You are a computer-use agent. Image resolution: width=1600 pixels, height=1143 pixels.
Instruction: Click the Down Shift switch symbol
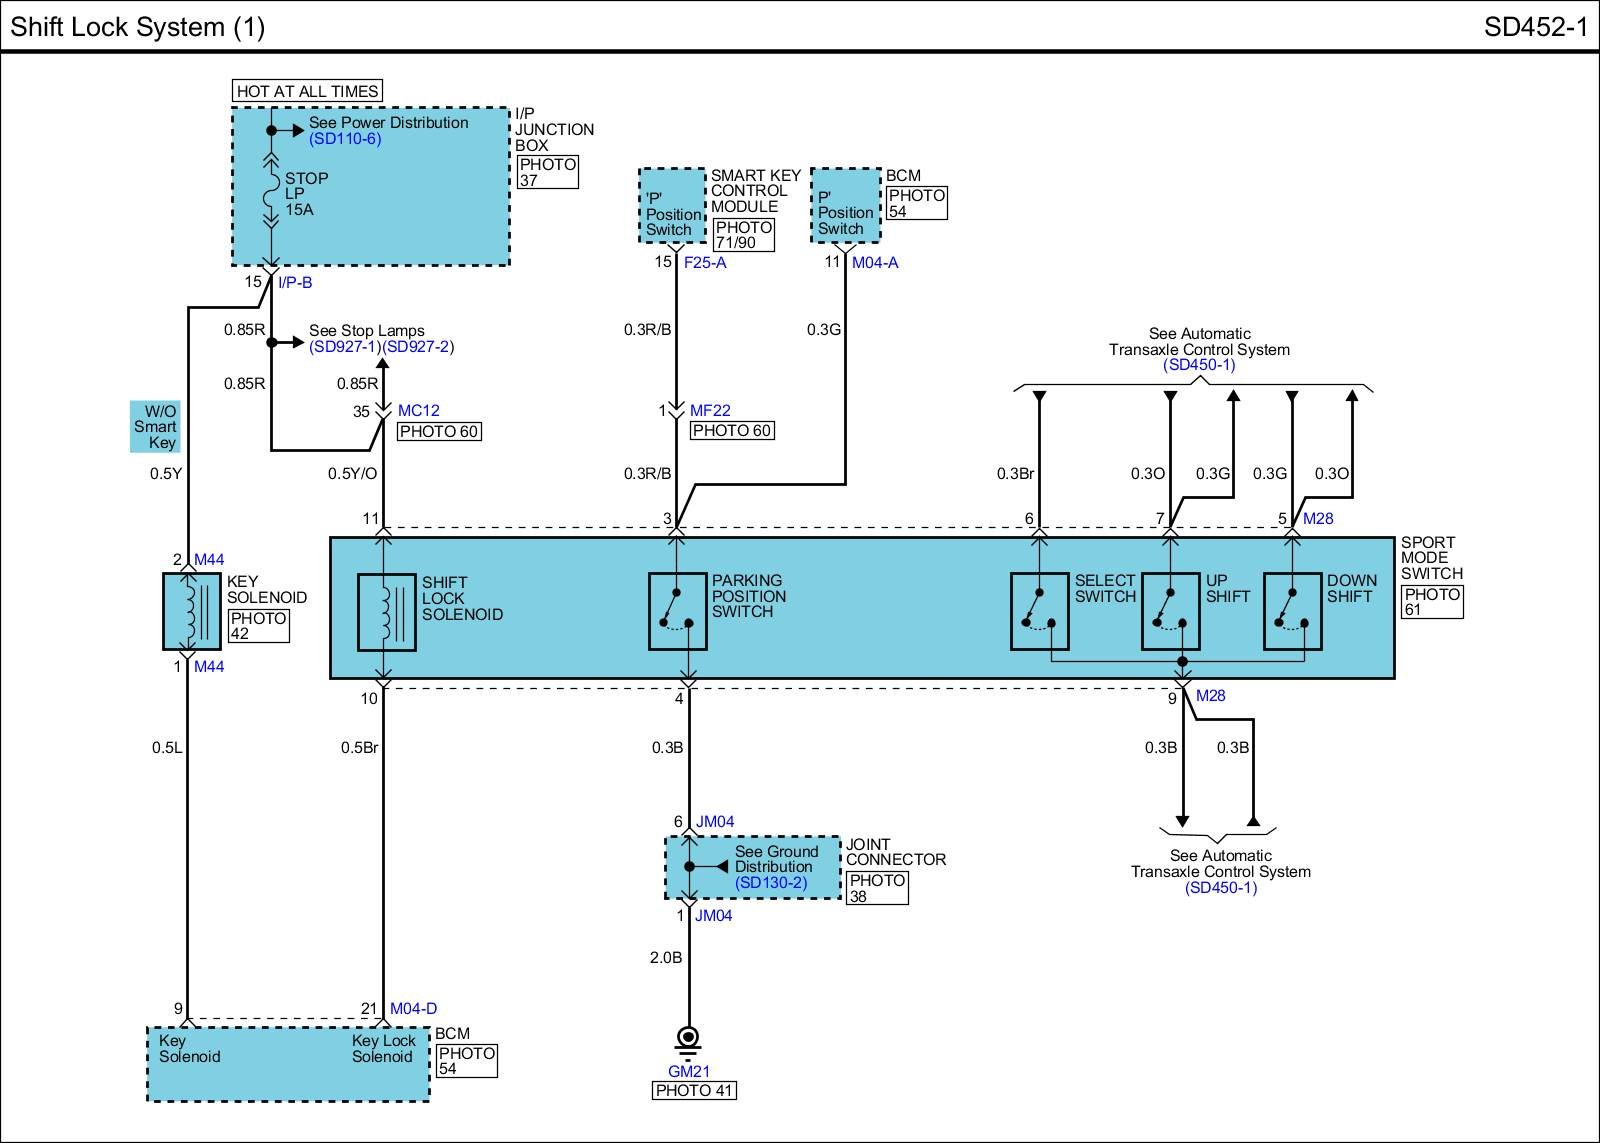click(1292, 611)
